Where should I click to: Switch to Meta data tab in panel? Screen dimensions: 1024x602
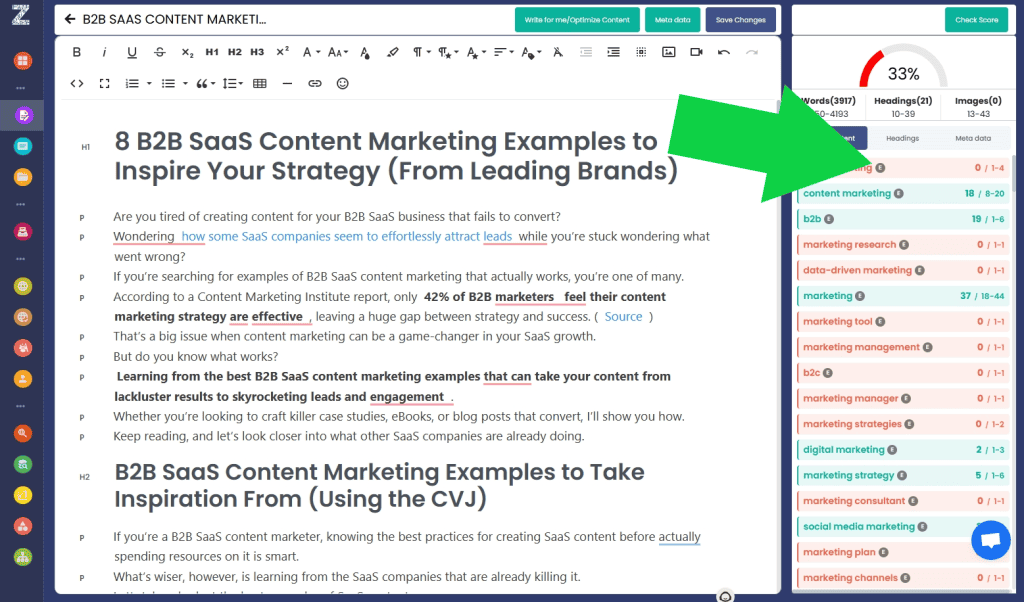(x=973, y=138)
